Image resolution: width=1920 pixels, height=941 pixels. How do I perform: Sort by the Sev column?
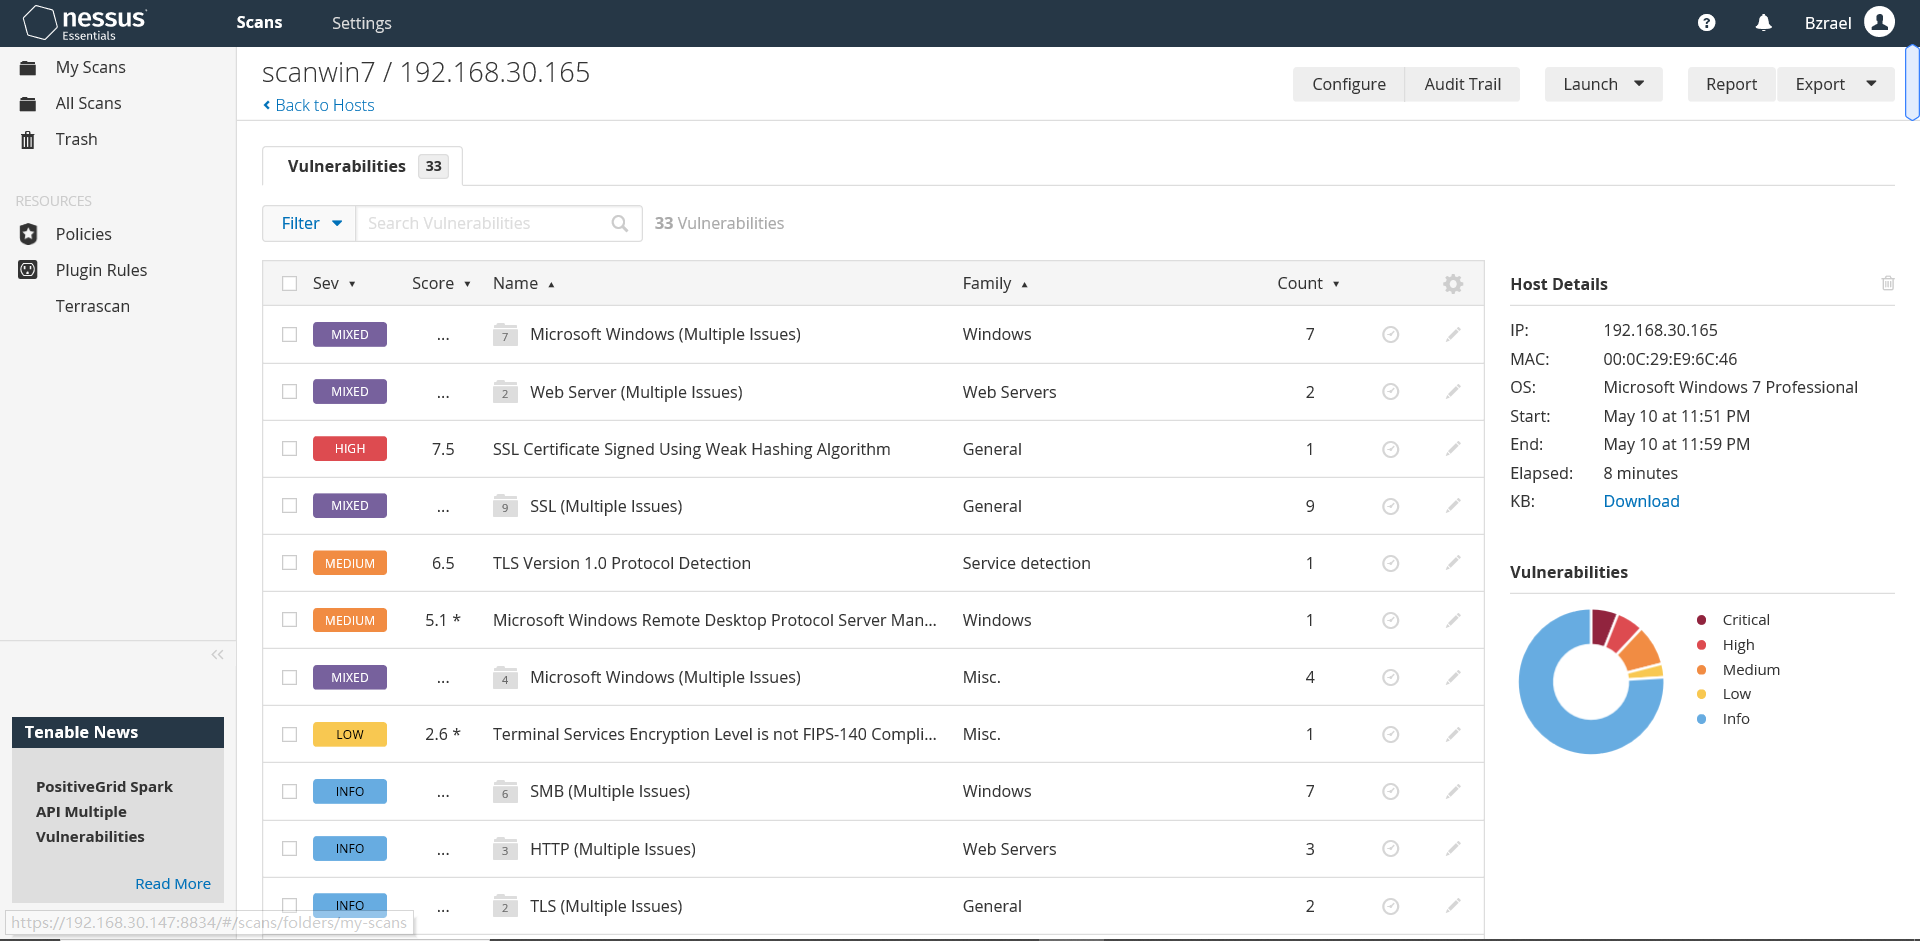(334, 284)
